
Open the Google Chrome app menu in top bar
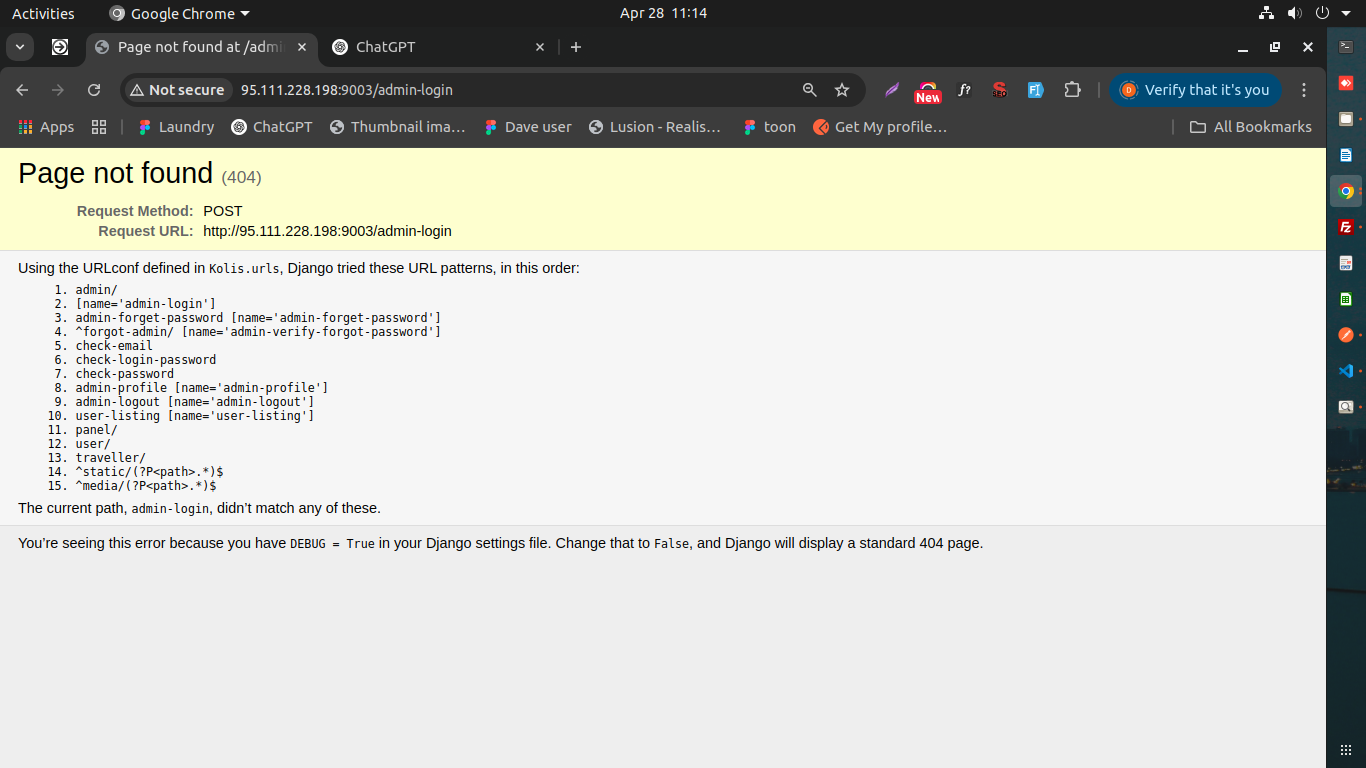coord(180,14)
